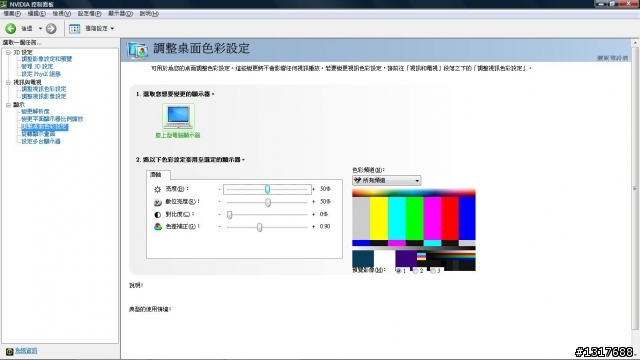Click the hue RGB circles icon
This screenshot has width=640, height=360.
[158, 227]
